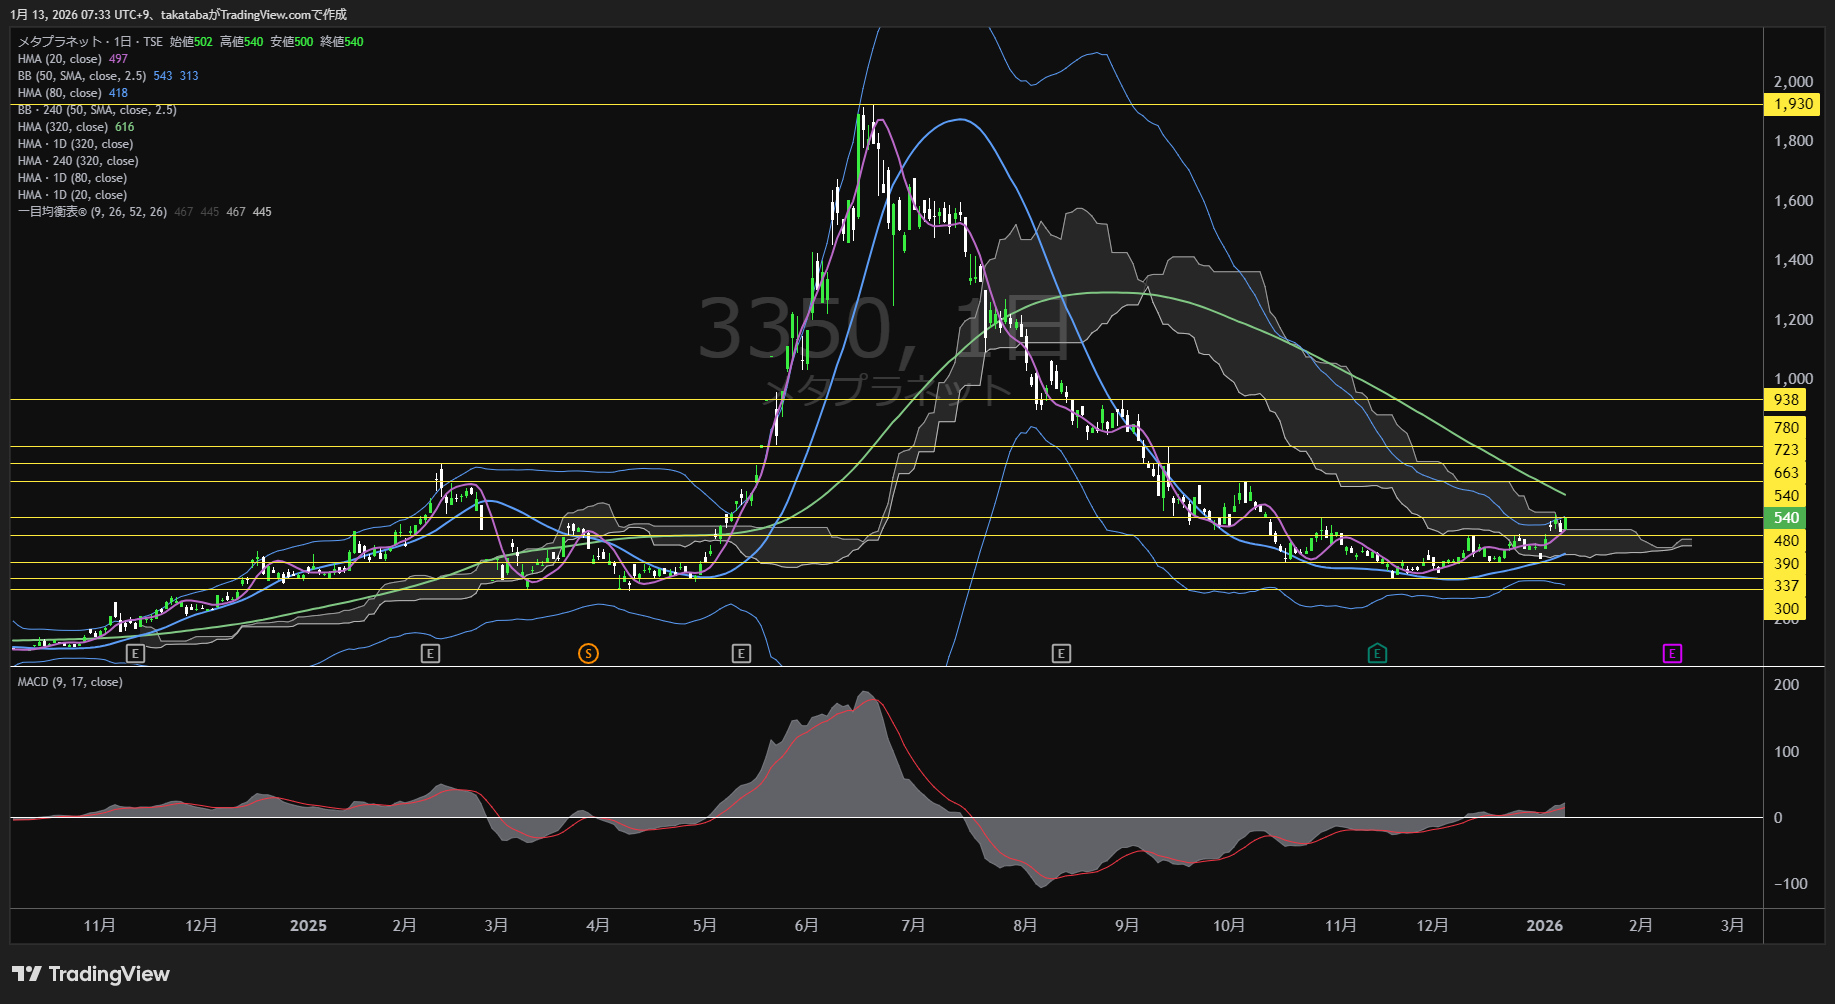Image resolution: width=1835 pixels, height=1004 pixels.
Task: Click the yellow 1,930 price line label
Action: 1792,104
